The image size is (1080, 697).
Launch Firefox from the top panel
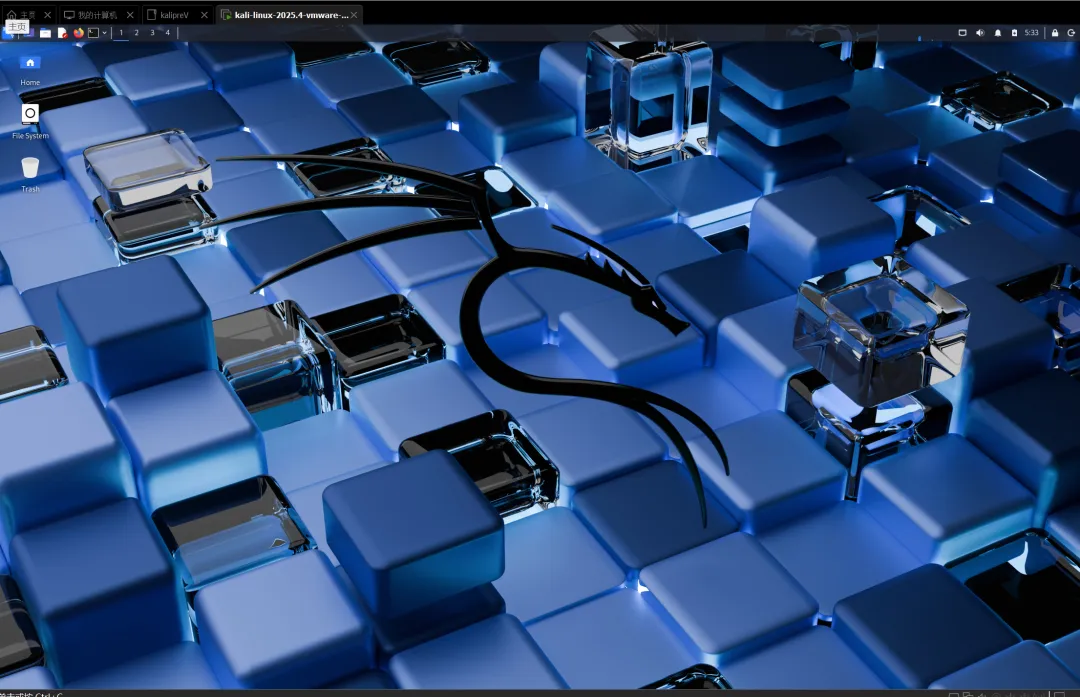[x=78, y=32]
